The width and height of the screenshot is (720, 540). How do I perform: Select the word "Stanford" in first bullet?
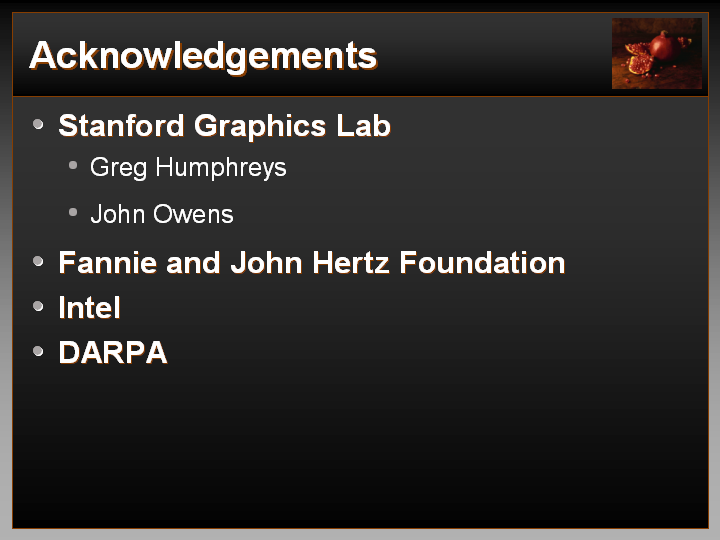(x=122, y=126)
